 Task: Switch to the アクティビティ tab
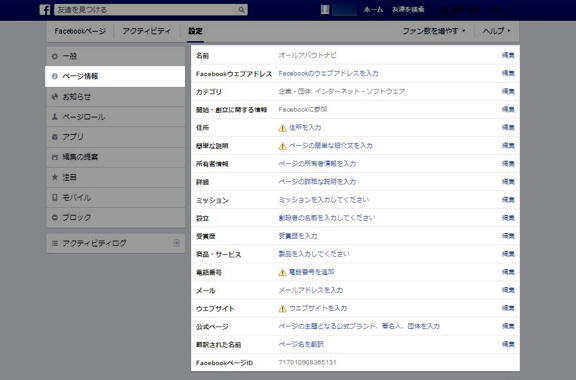tap(147, 31)
